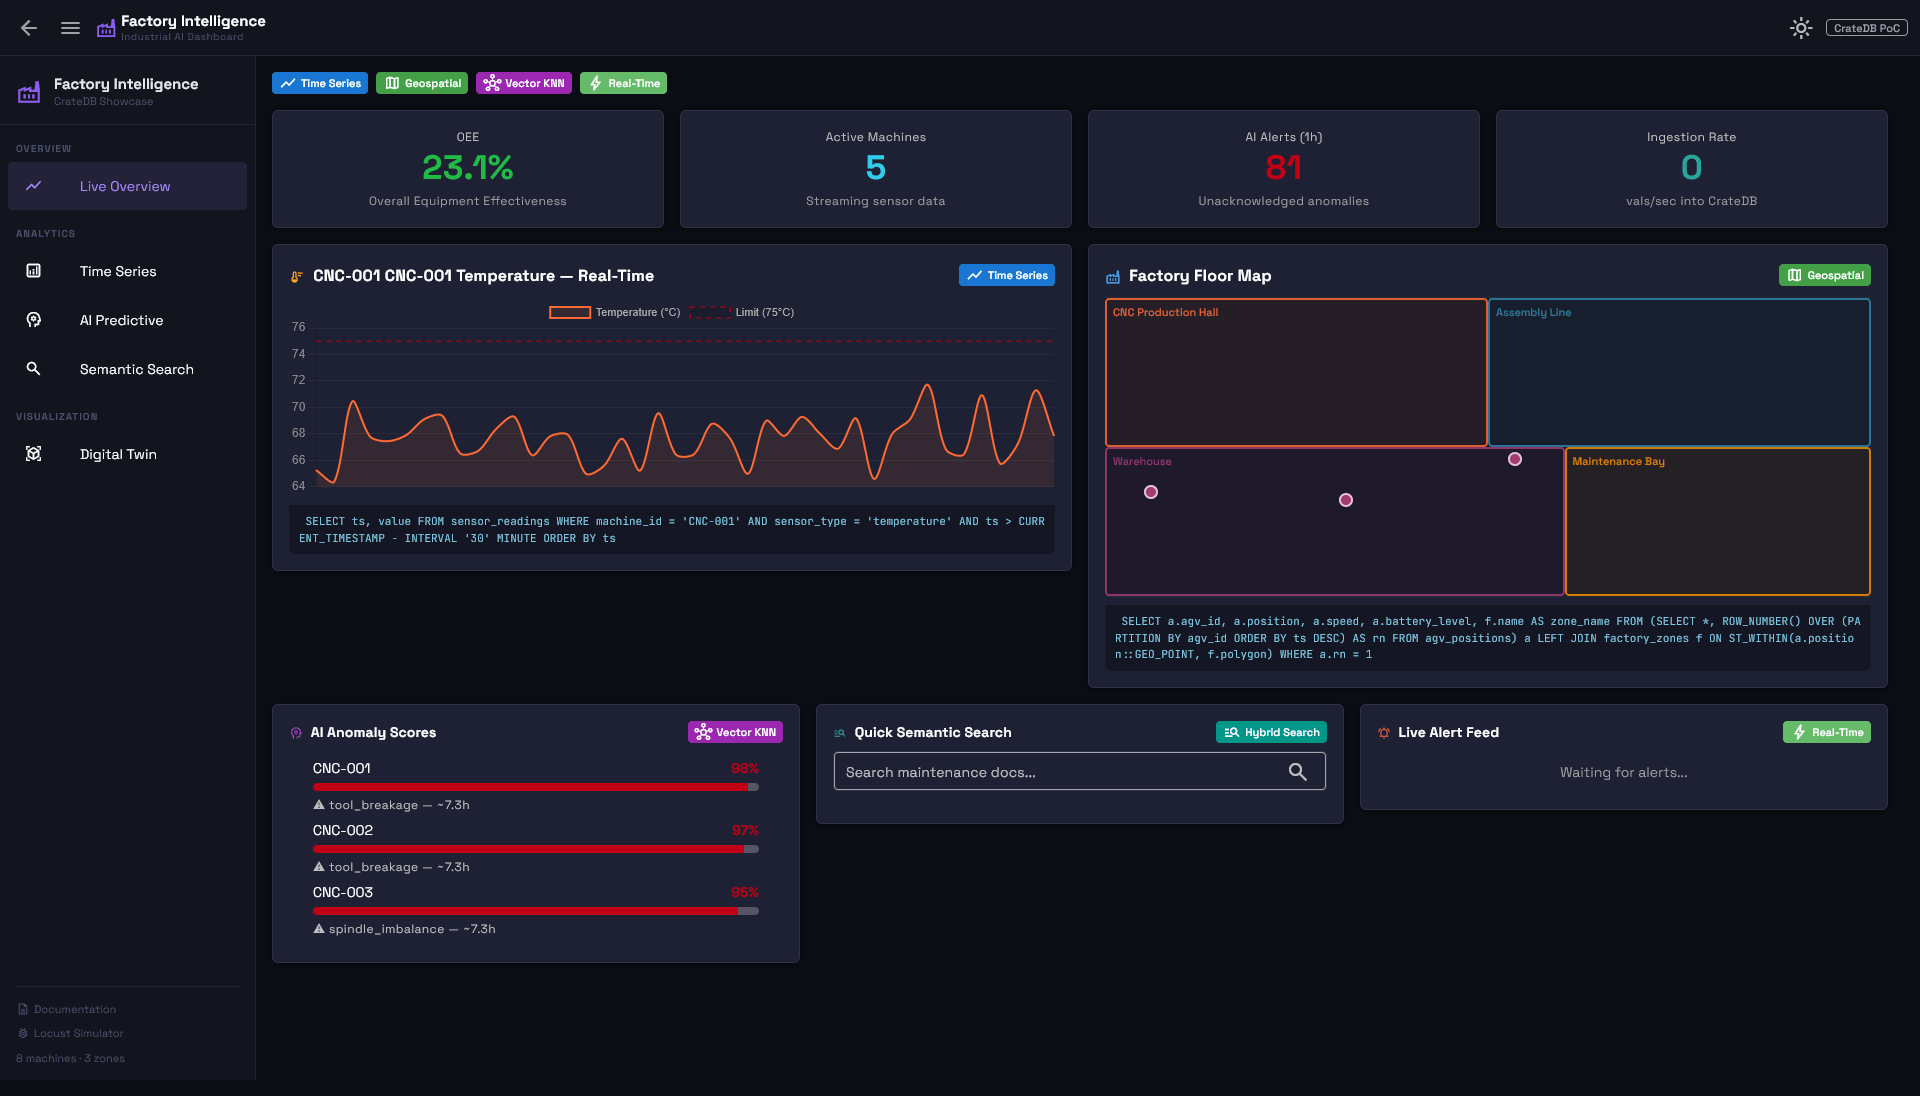Select the Maintenance Bay zone
1920x1096 pixels.
click(x=1717, y=521)
